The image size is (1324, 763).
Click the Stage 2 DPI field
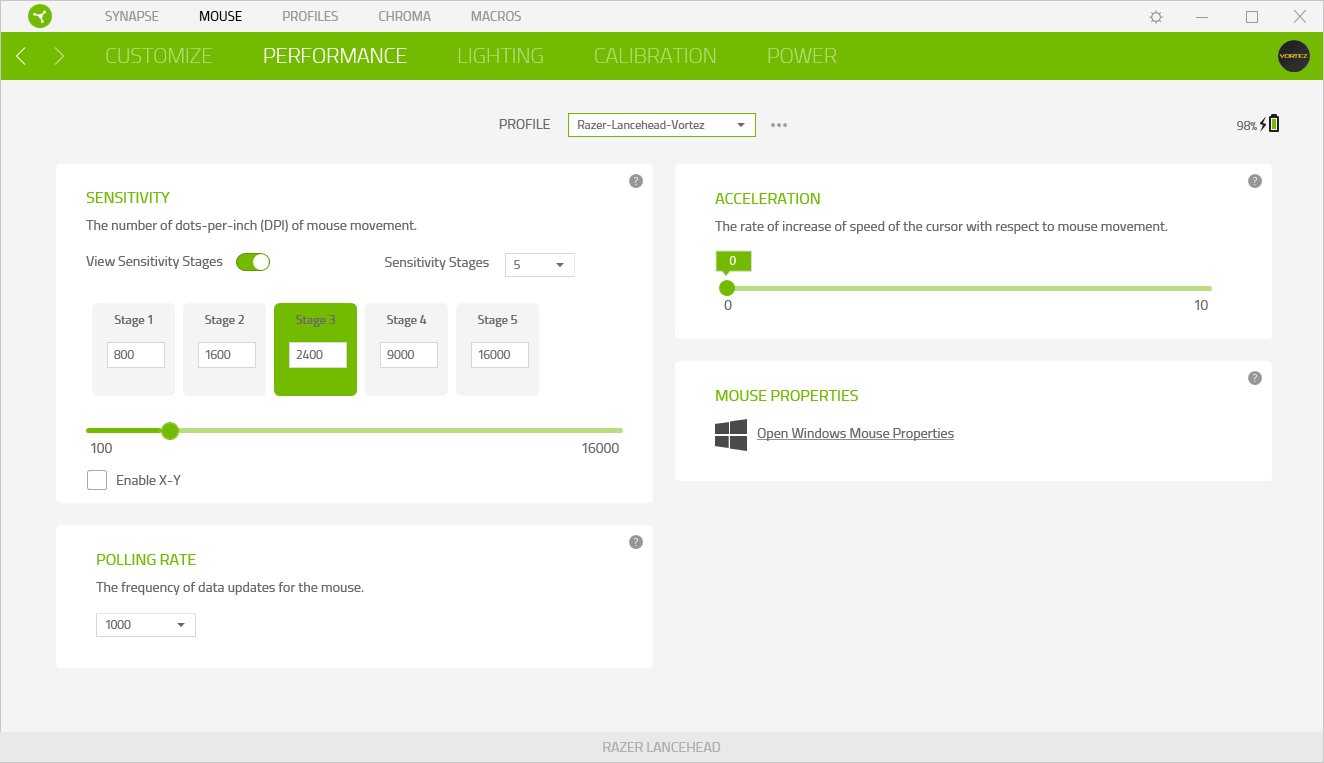tap(227, 355)
